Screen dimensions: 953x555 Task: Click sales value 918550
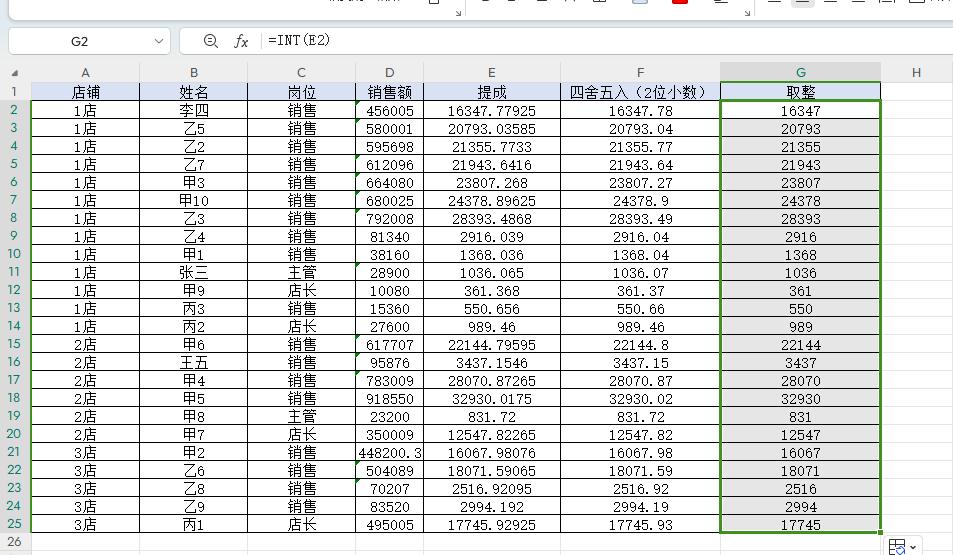coord(390,399)
